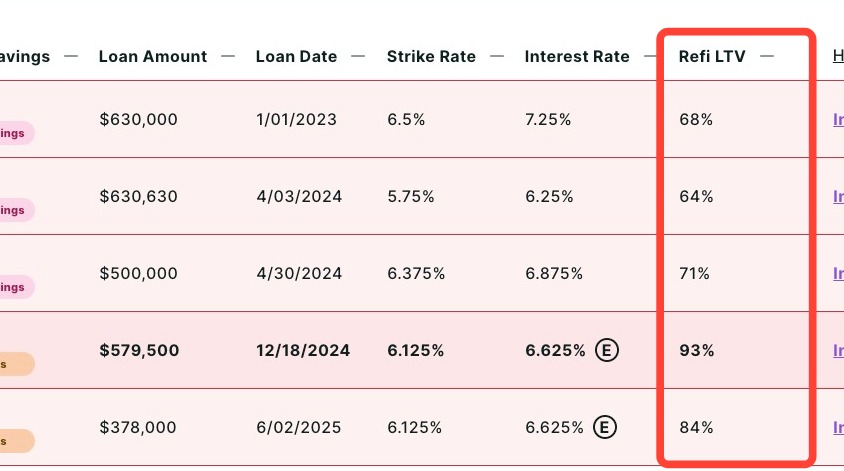Viewport: 844px width, 471px height.
Task: Open the purple link in the $579,500 row
Action: 838,351
